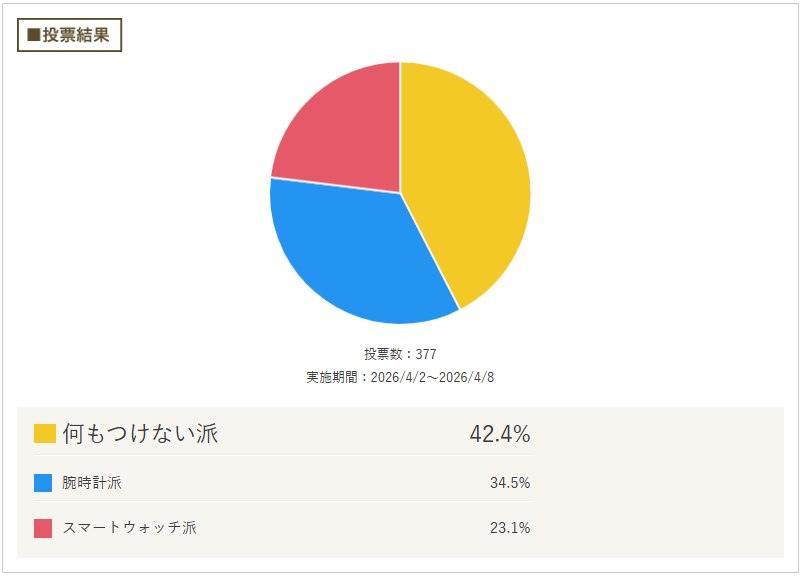This screenshot has width=803, height=577.
Task: Click the red legend color square
Action: (x=43, y=528)
